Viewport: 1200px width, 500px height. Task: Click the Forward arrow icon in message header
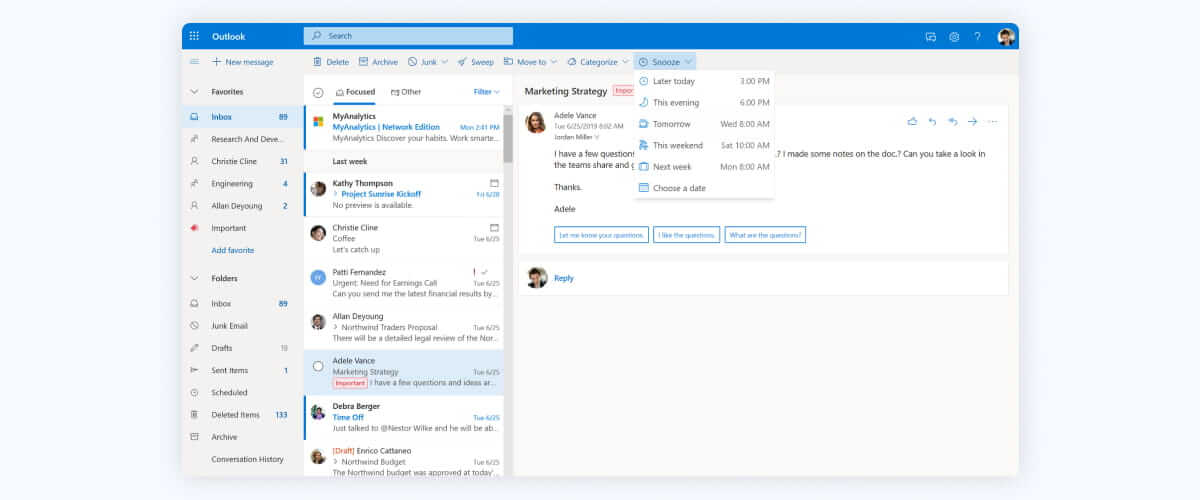pos(972,121)
